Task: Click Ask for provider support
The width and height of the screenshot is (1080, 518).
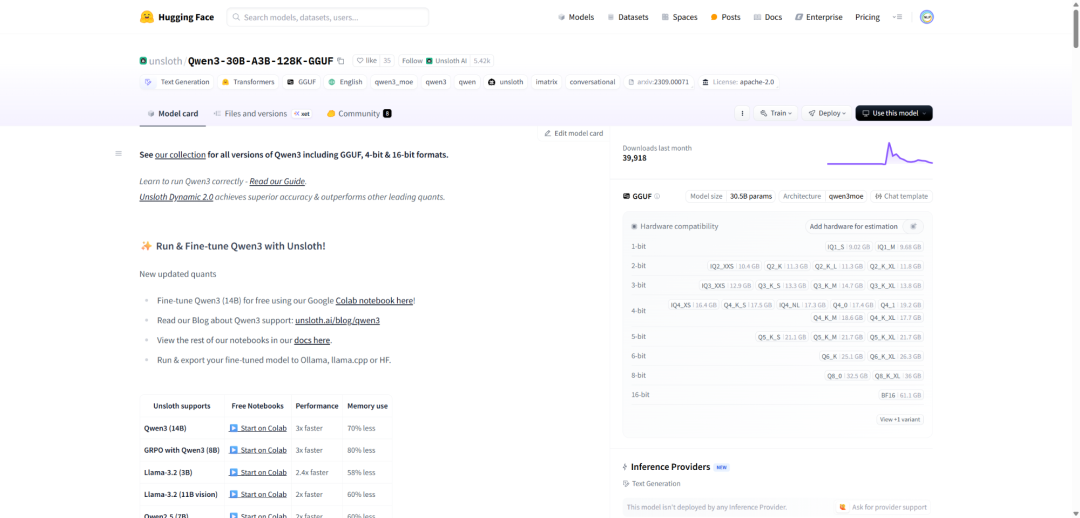Action: click(x=882, y=507)
